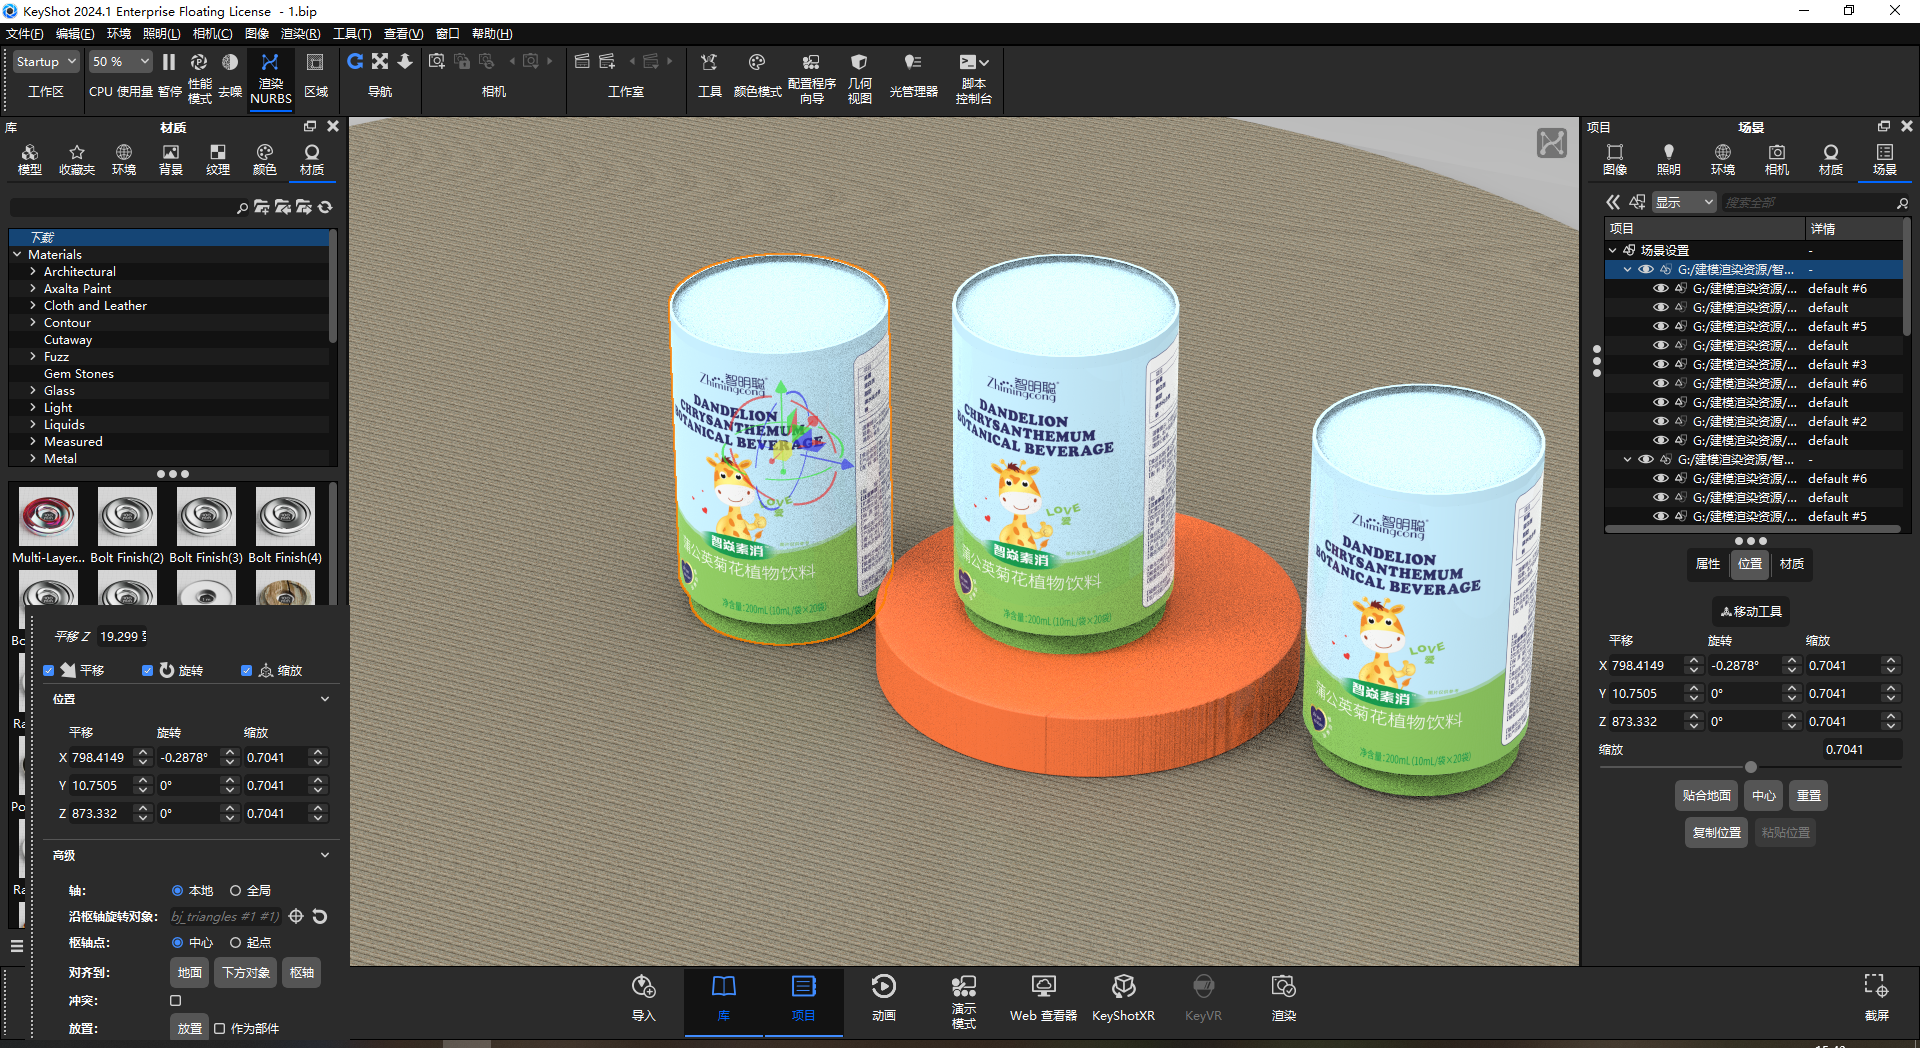Hide the 'default #3' scene part
The height and width of the screenshot is (1048, 1920).
coord(1660,364)
